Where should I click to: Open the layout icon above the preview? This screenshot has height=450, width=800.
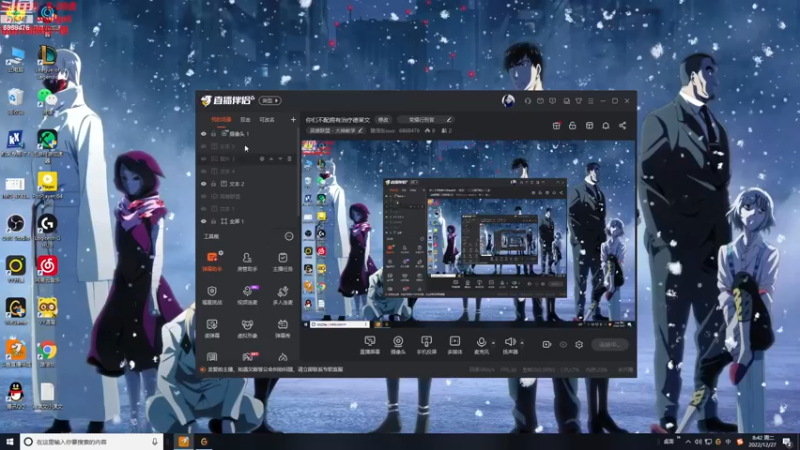(589, 126)
